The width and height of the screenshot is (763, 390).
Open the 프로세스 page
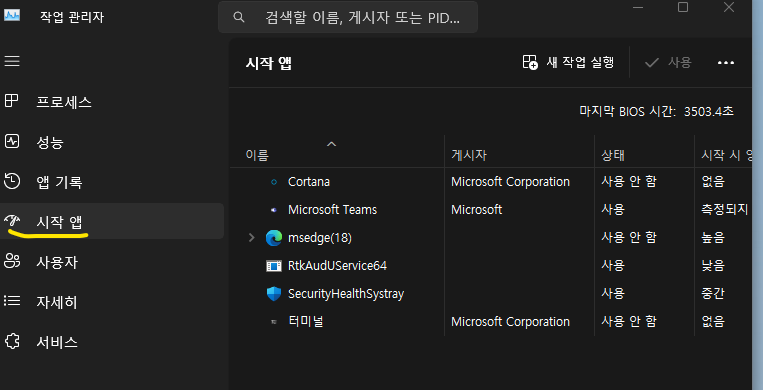(x=112, y=102)
